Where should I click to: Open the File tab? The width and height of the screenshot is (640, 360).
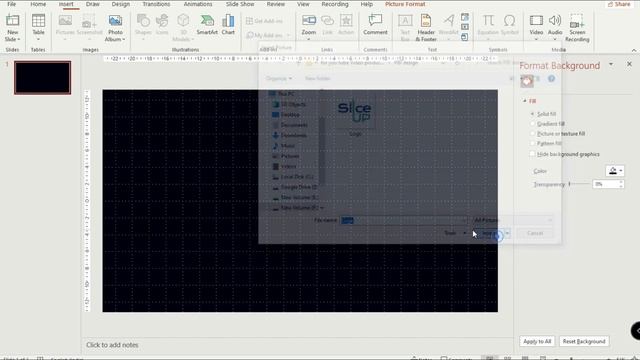click(x=11, y=4)
